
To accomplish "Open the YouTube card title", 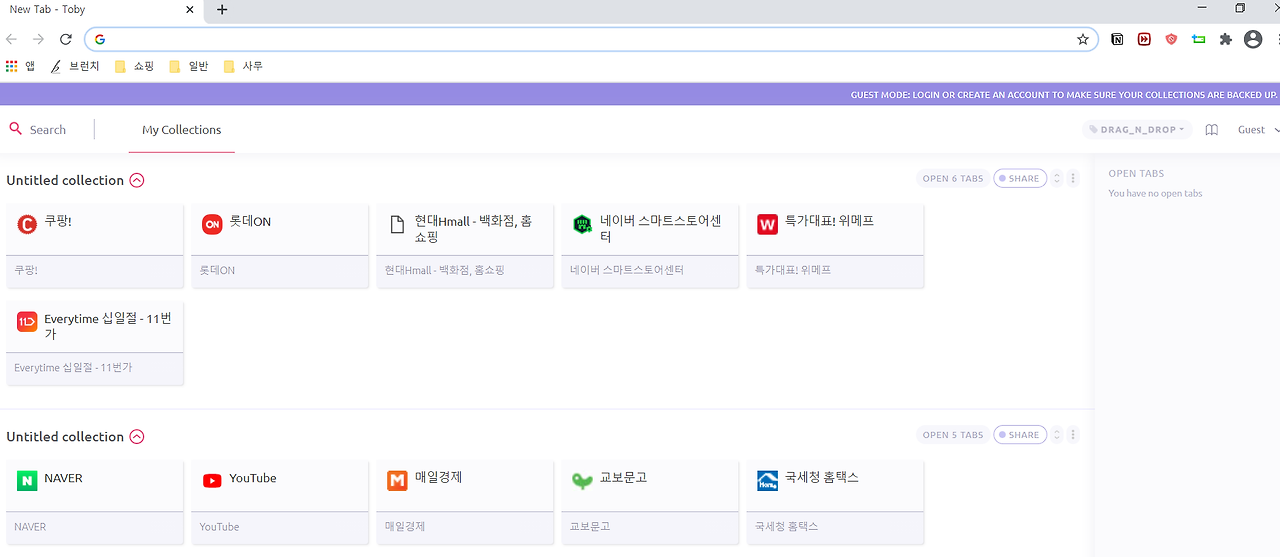I will point(253,478).
